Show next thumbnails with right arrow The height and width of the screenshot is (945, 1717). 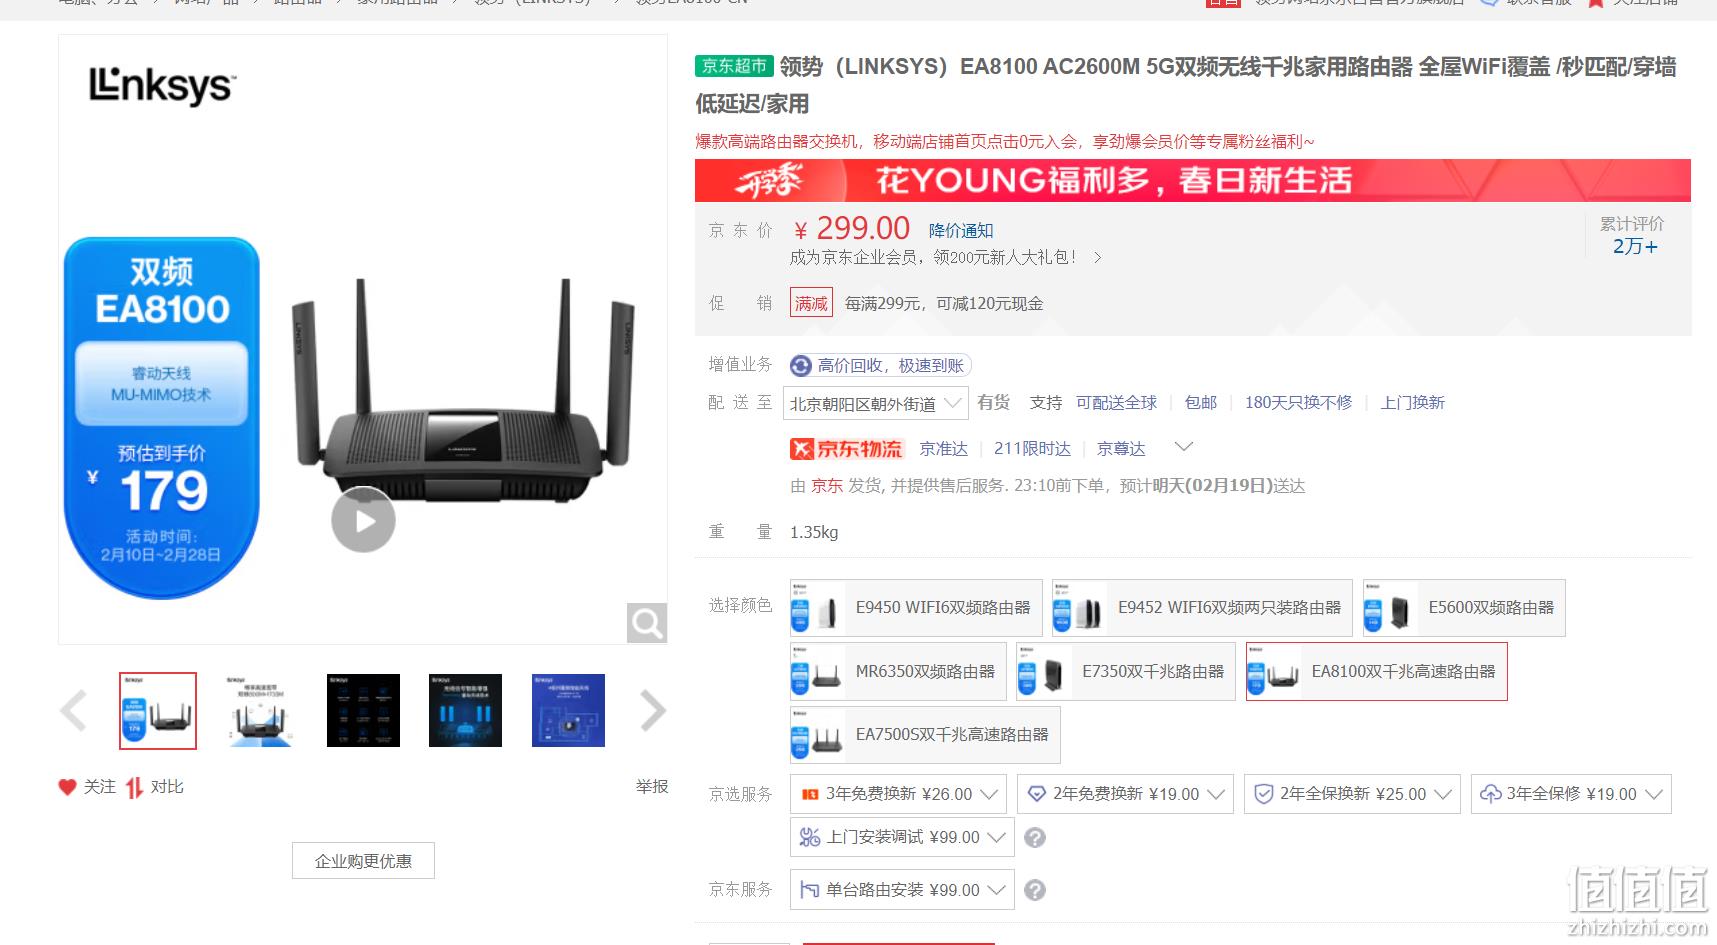[x=652, y=711]
